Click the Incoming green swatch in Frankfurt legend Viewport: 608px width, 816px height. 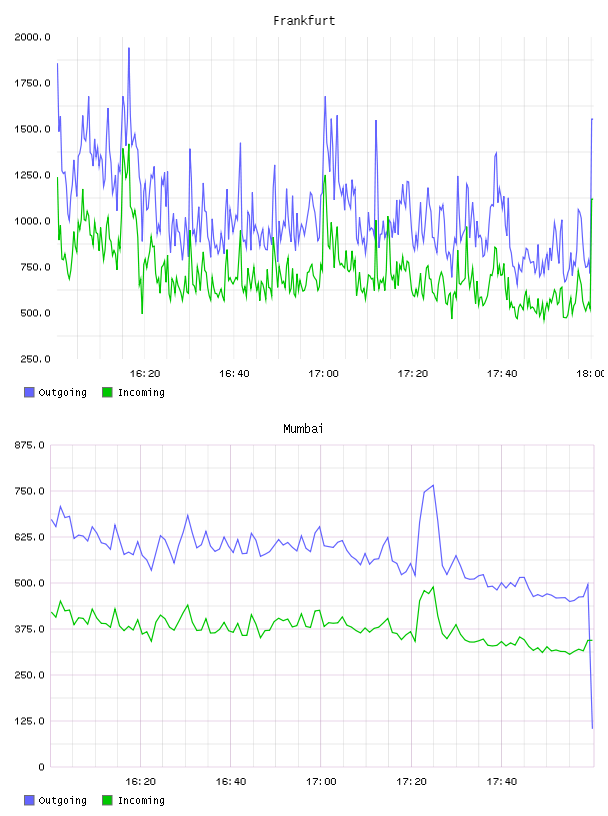107,392
